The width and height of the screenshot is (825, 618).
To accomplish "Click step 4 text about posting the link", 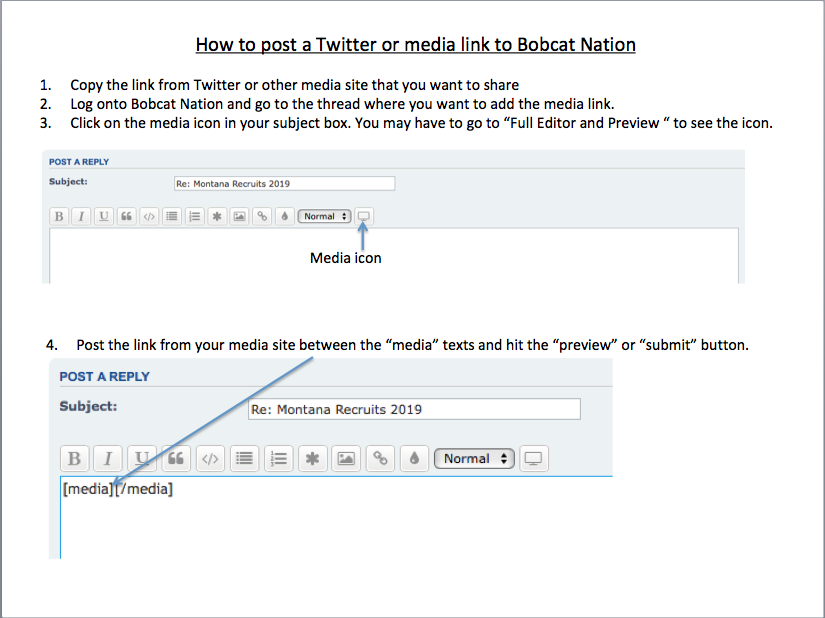I will 412,345.
